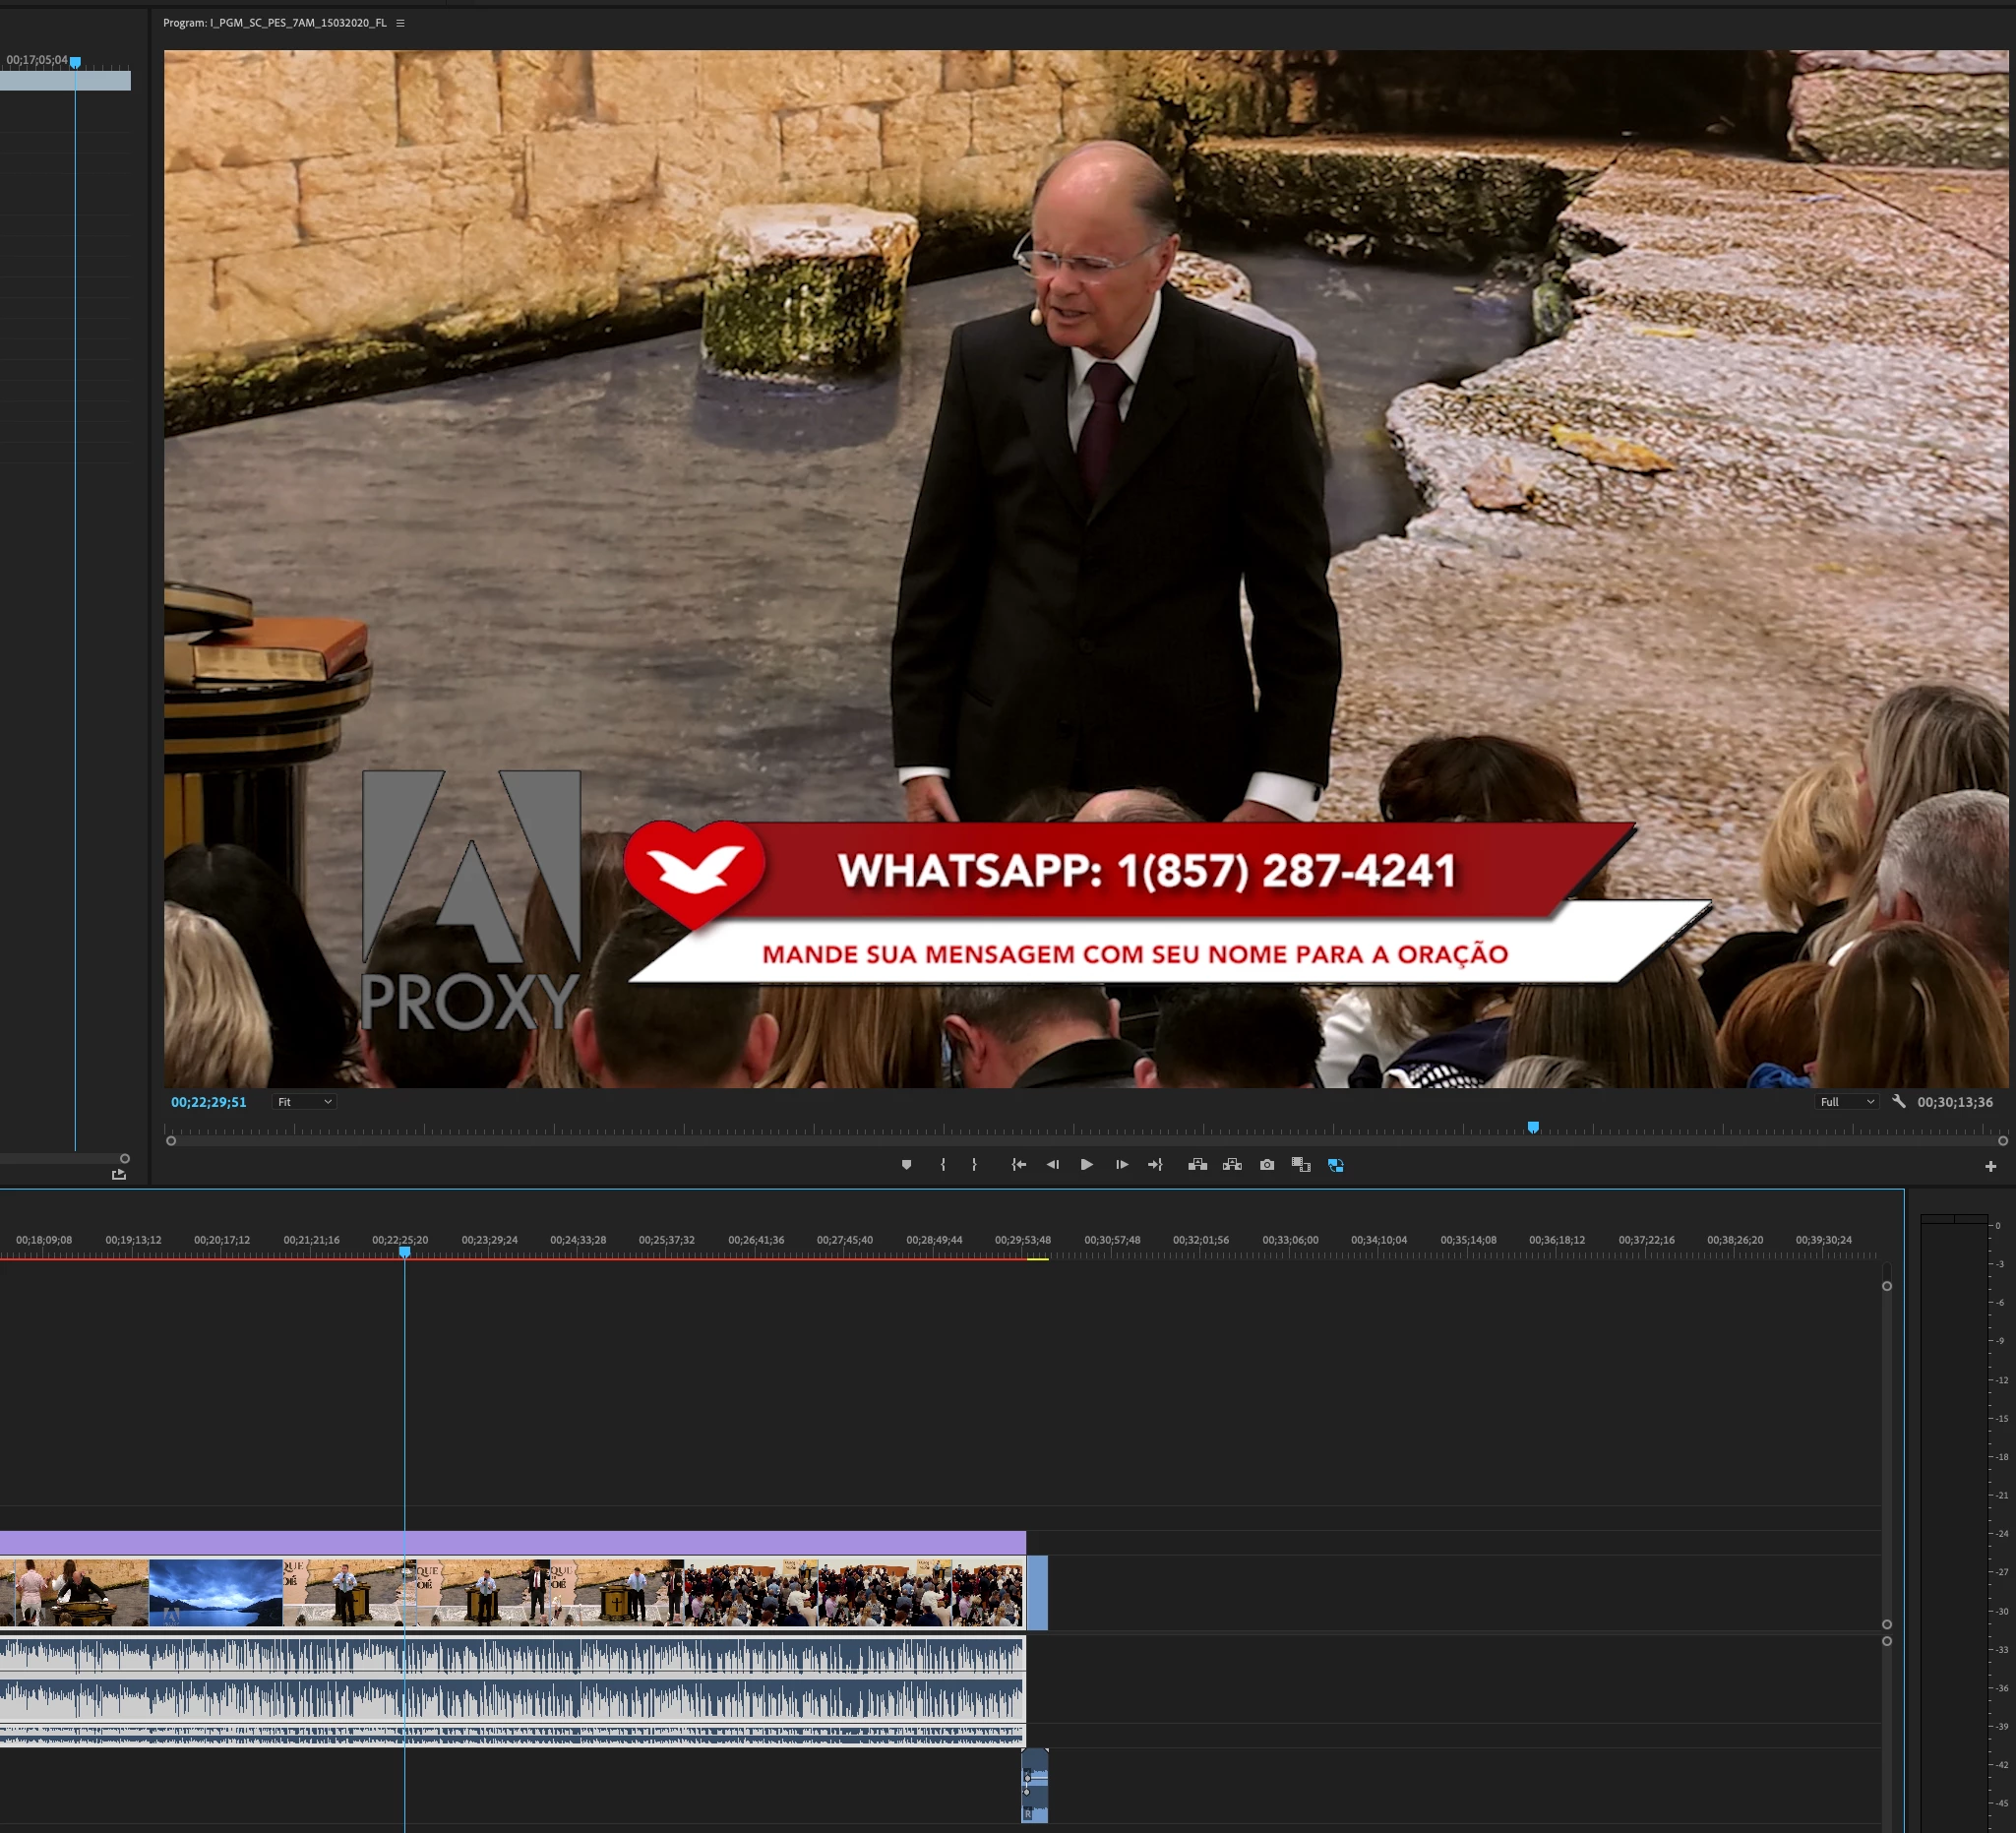This screenshot has width=2016, height=1833.
Task: Click the Lift button icon
Action: click(x=1197, y=1165)
